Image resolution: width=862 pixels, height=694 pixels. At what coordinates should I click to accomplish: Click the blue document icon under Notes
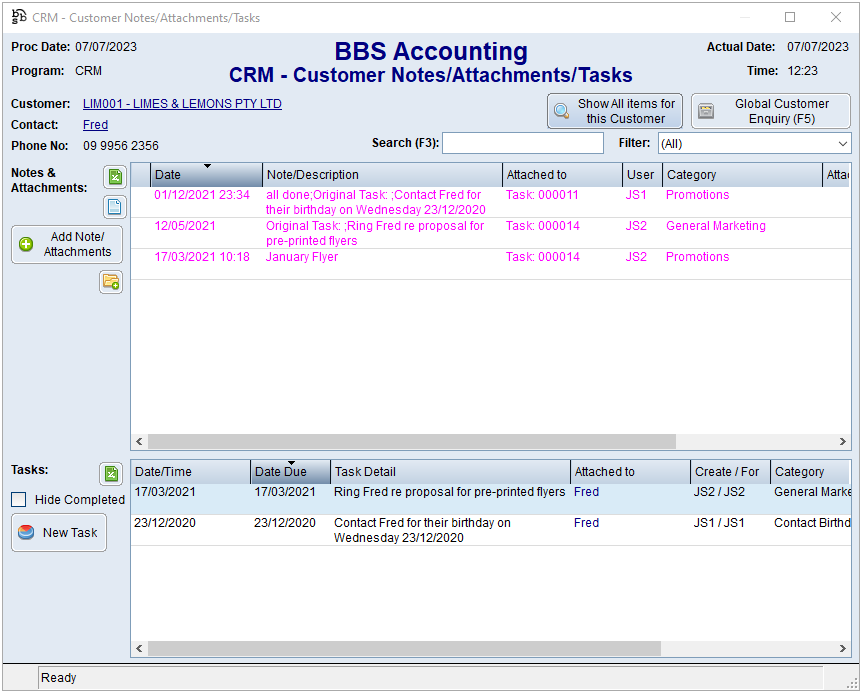click(115, 207)
